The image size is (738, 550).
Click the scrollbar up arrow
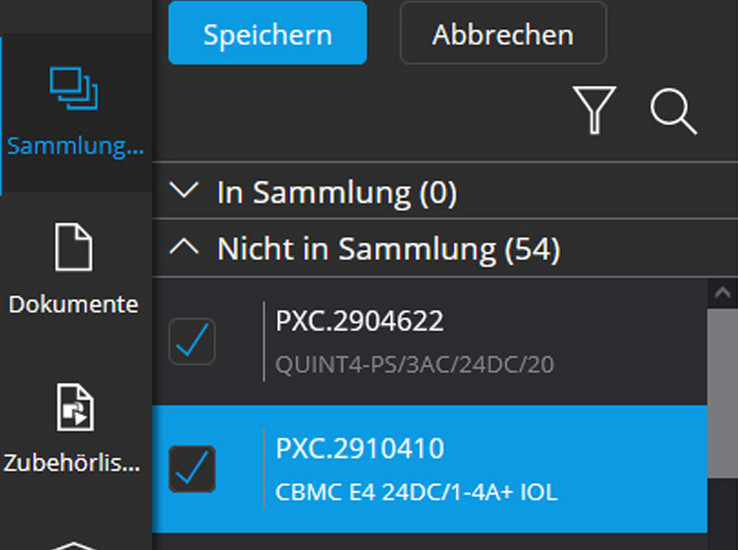click(x=722, y=293)
